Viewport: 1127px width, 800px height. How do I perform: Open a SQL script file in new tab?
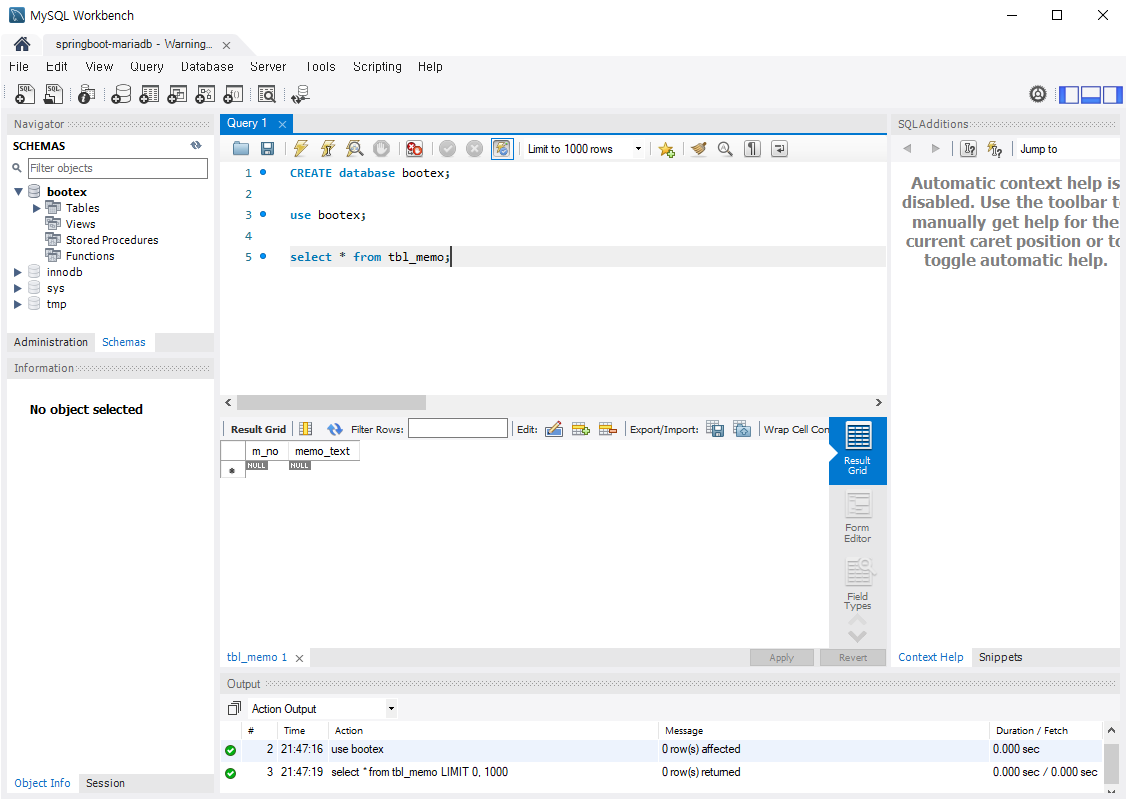pos(53,94)
